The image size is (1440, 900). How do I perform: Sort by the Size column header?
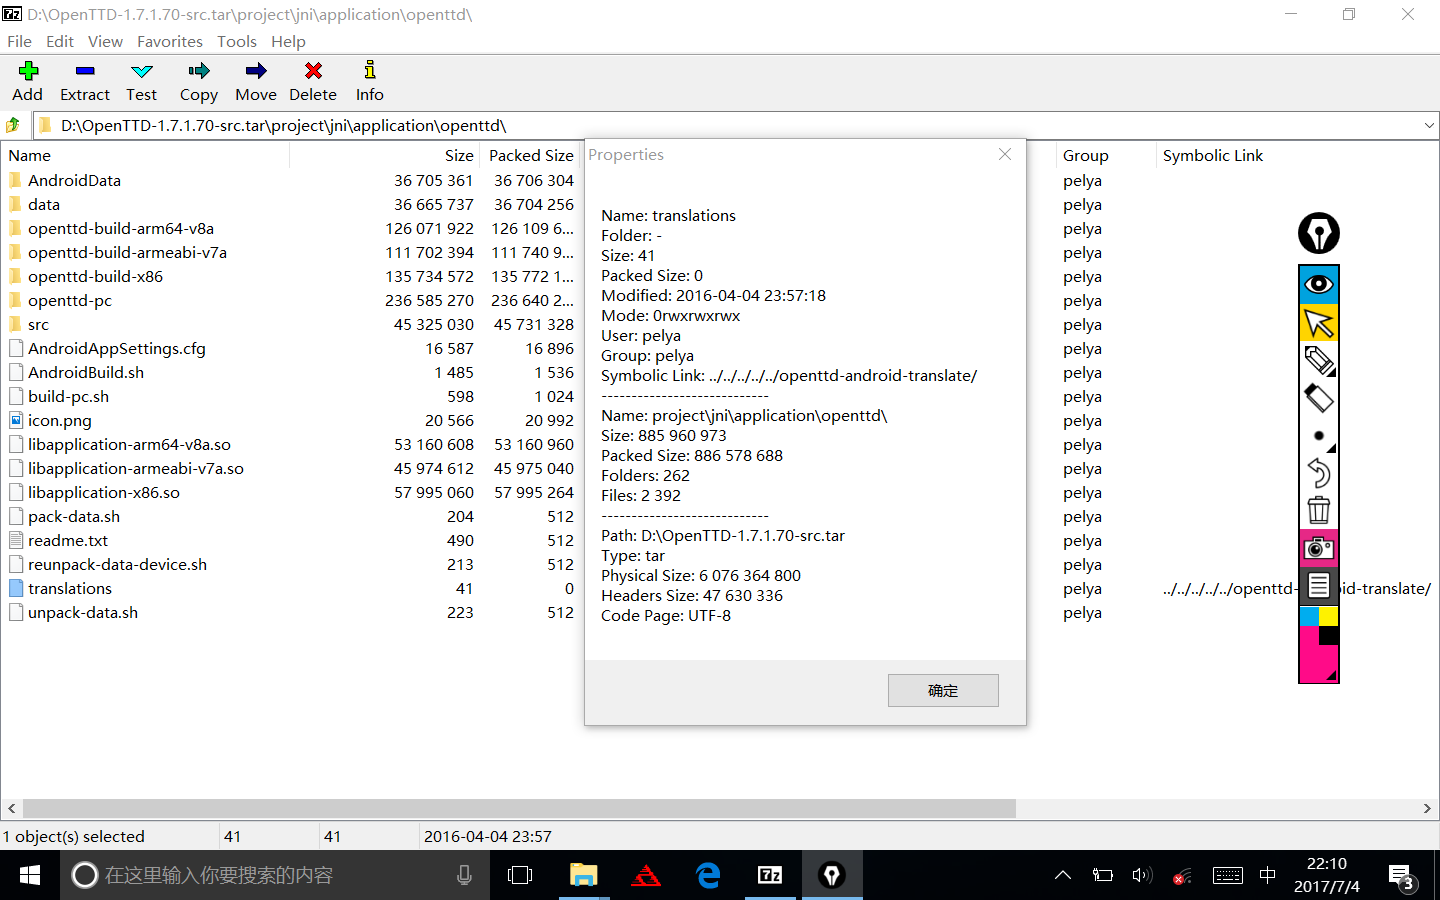(x=385, y=155)
